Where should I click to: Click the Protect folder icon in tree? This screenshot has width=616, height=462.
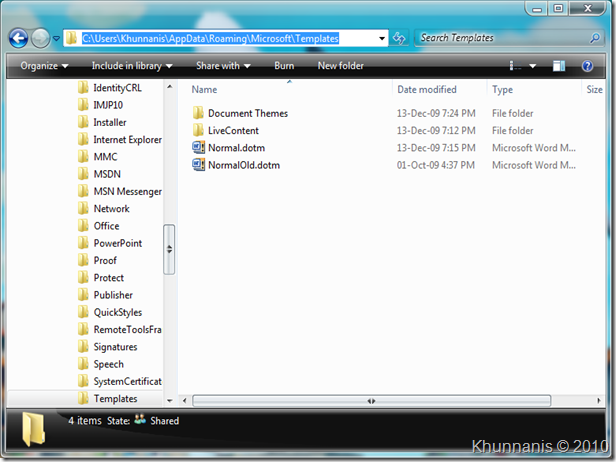point(83,277)
